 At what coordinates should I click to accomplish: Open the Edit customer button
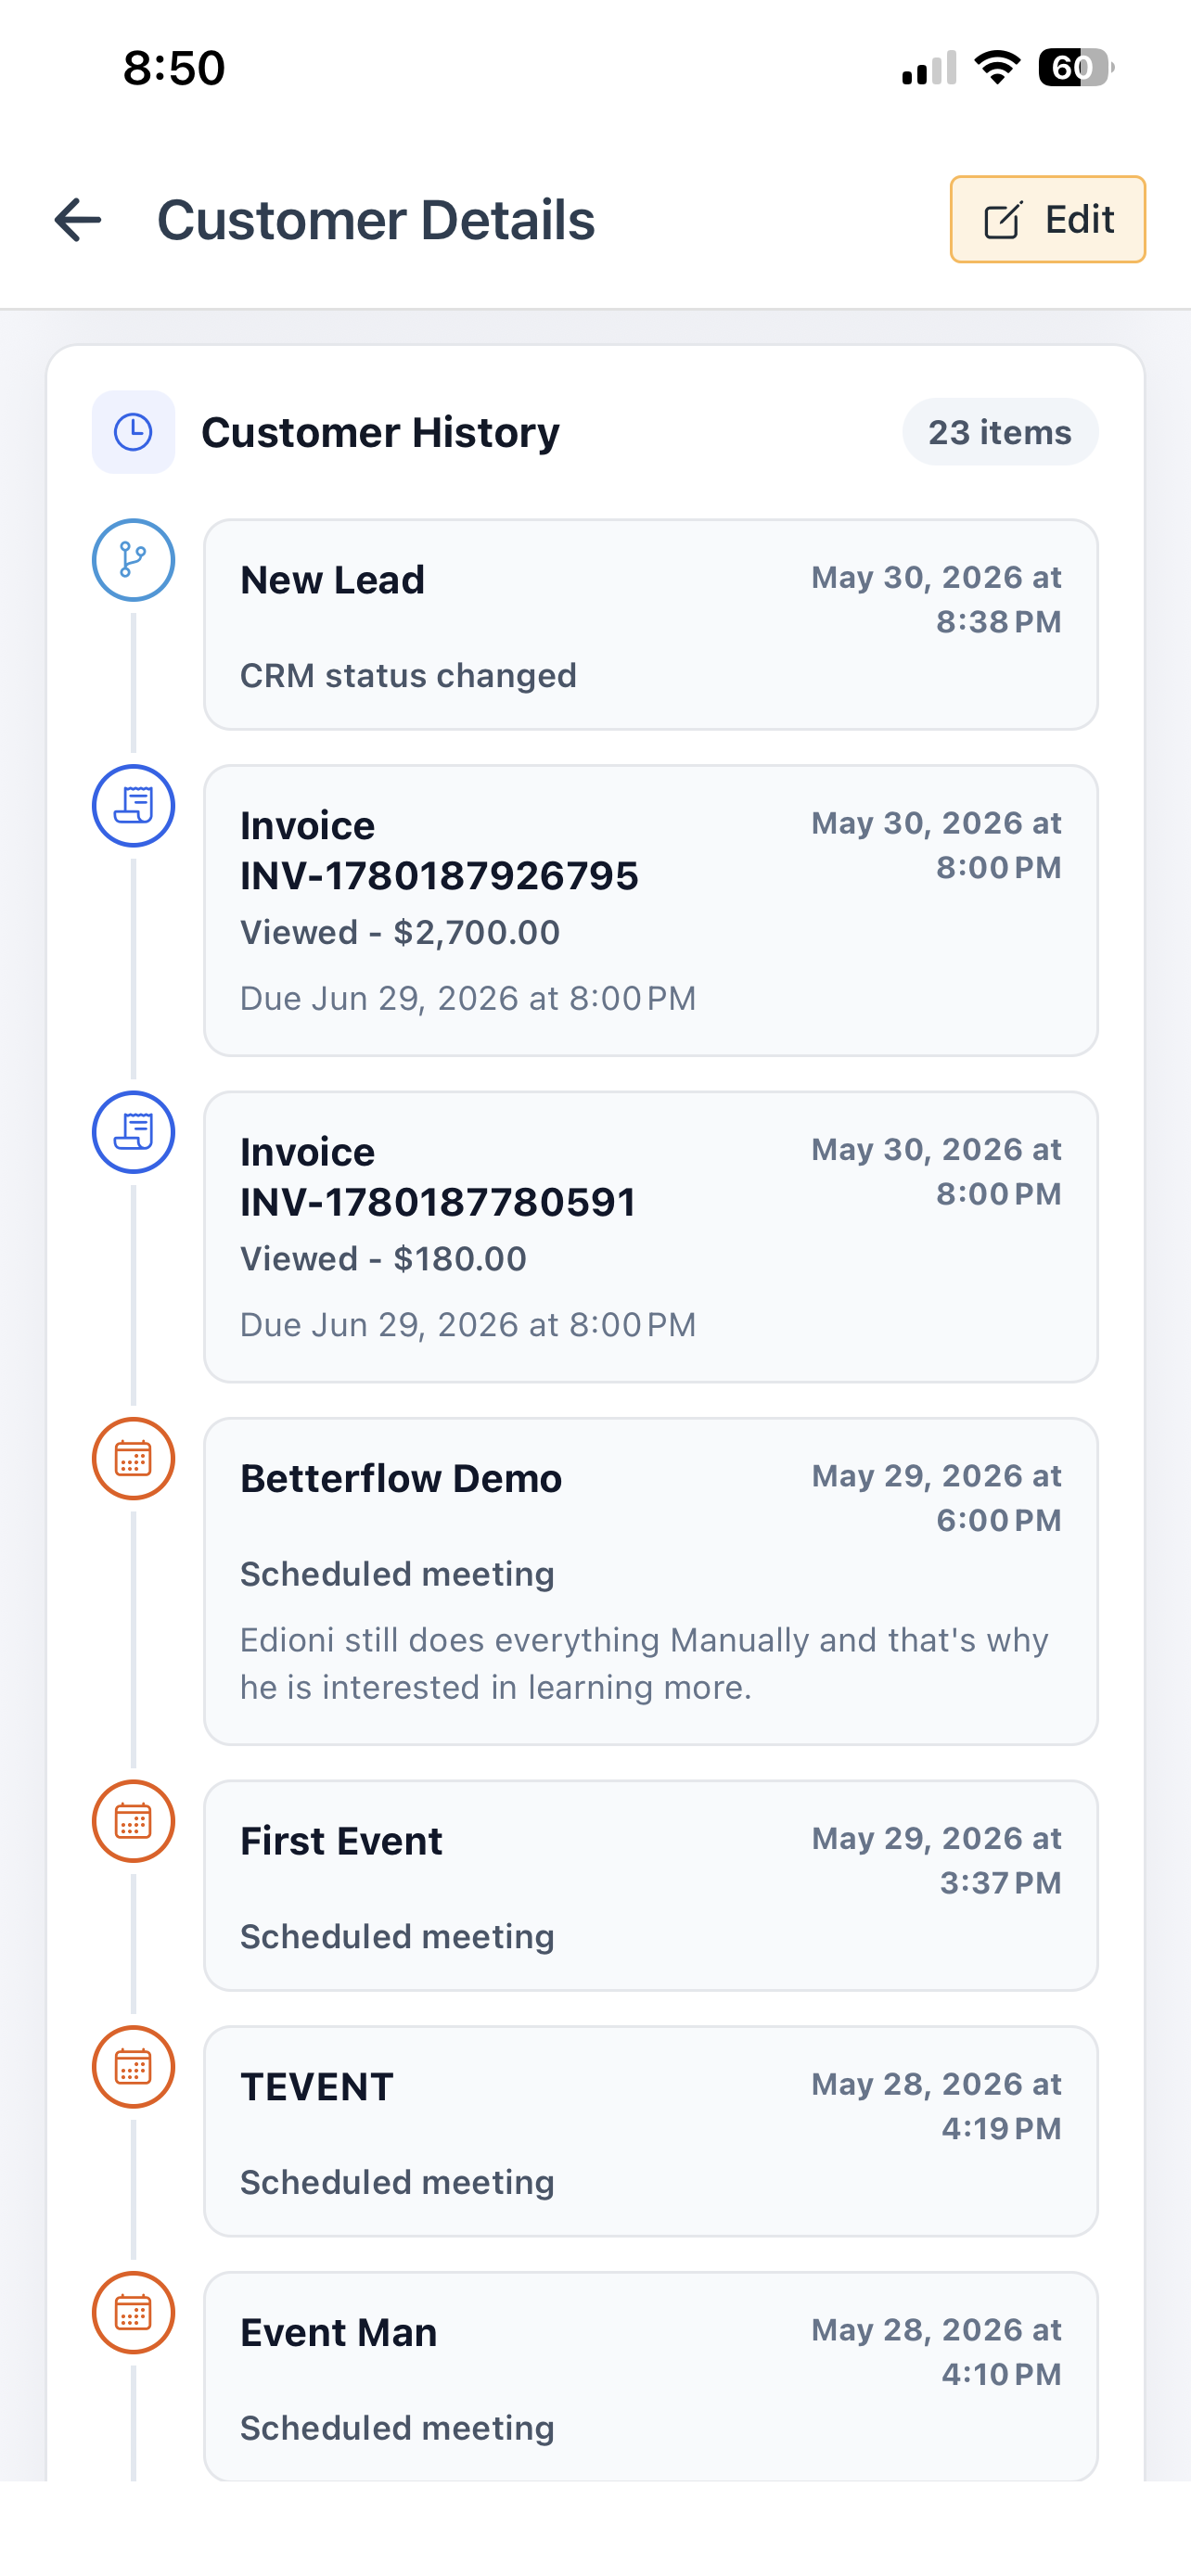point(1047,220)
